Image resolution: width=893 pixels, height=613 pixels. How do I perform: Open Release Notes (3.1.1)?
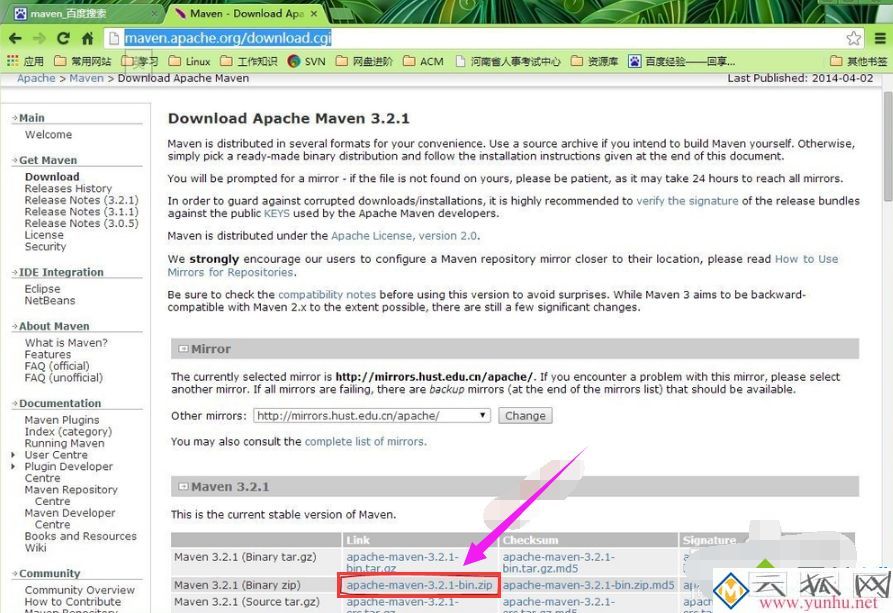point(81,211)
